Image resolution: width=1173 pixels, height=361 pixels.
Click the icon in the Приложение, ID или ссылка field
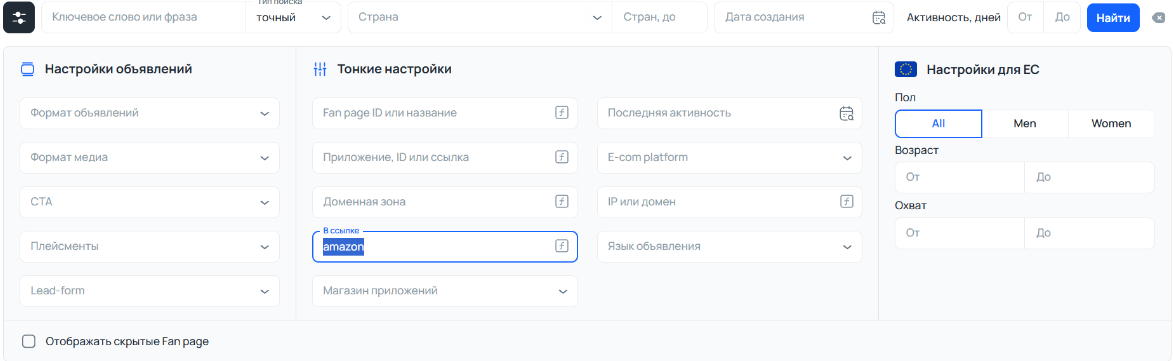(562, 157)
